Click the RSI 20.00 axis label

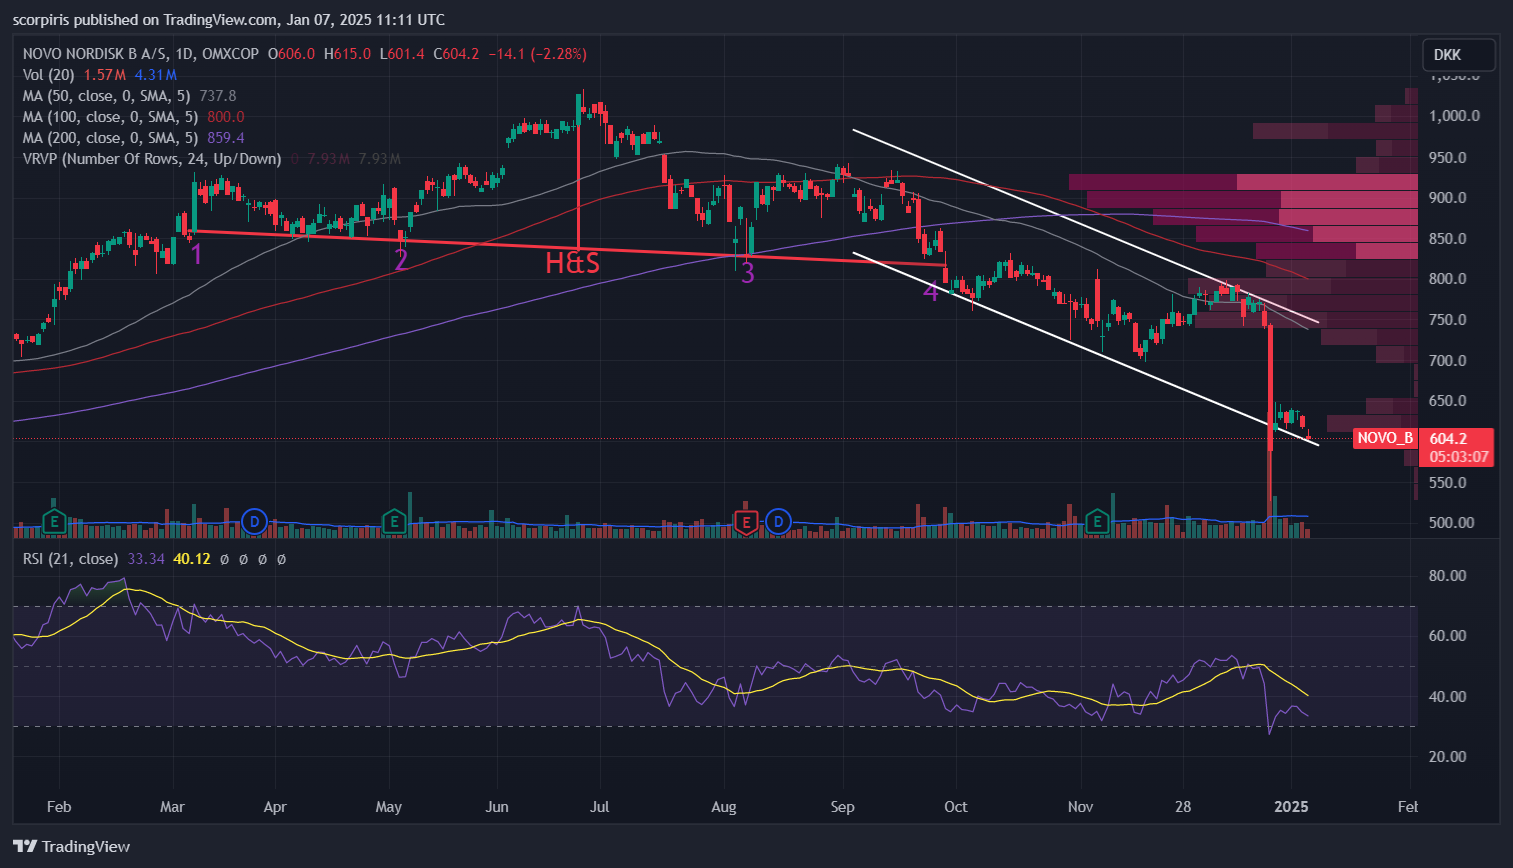[x=1448, y=757]
